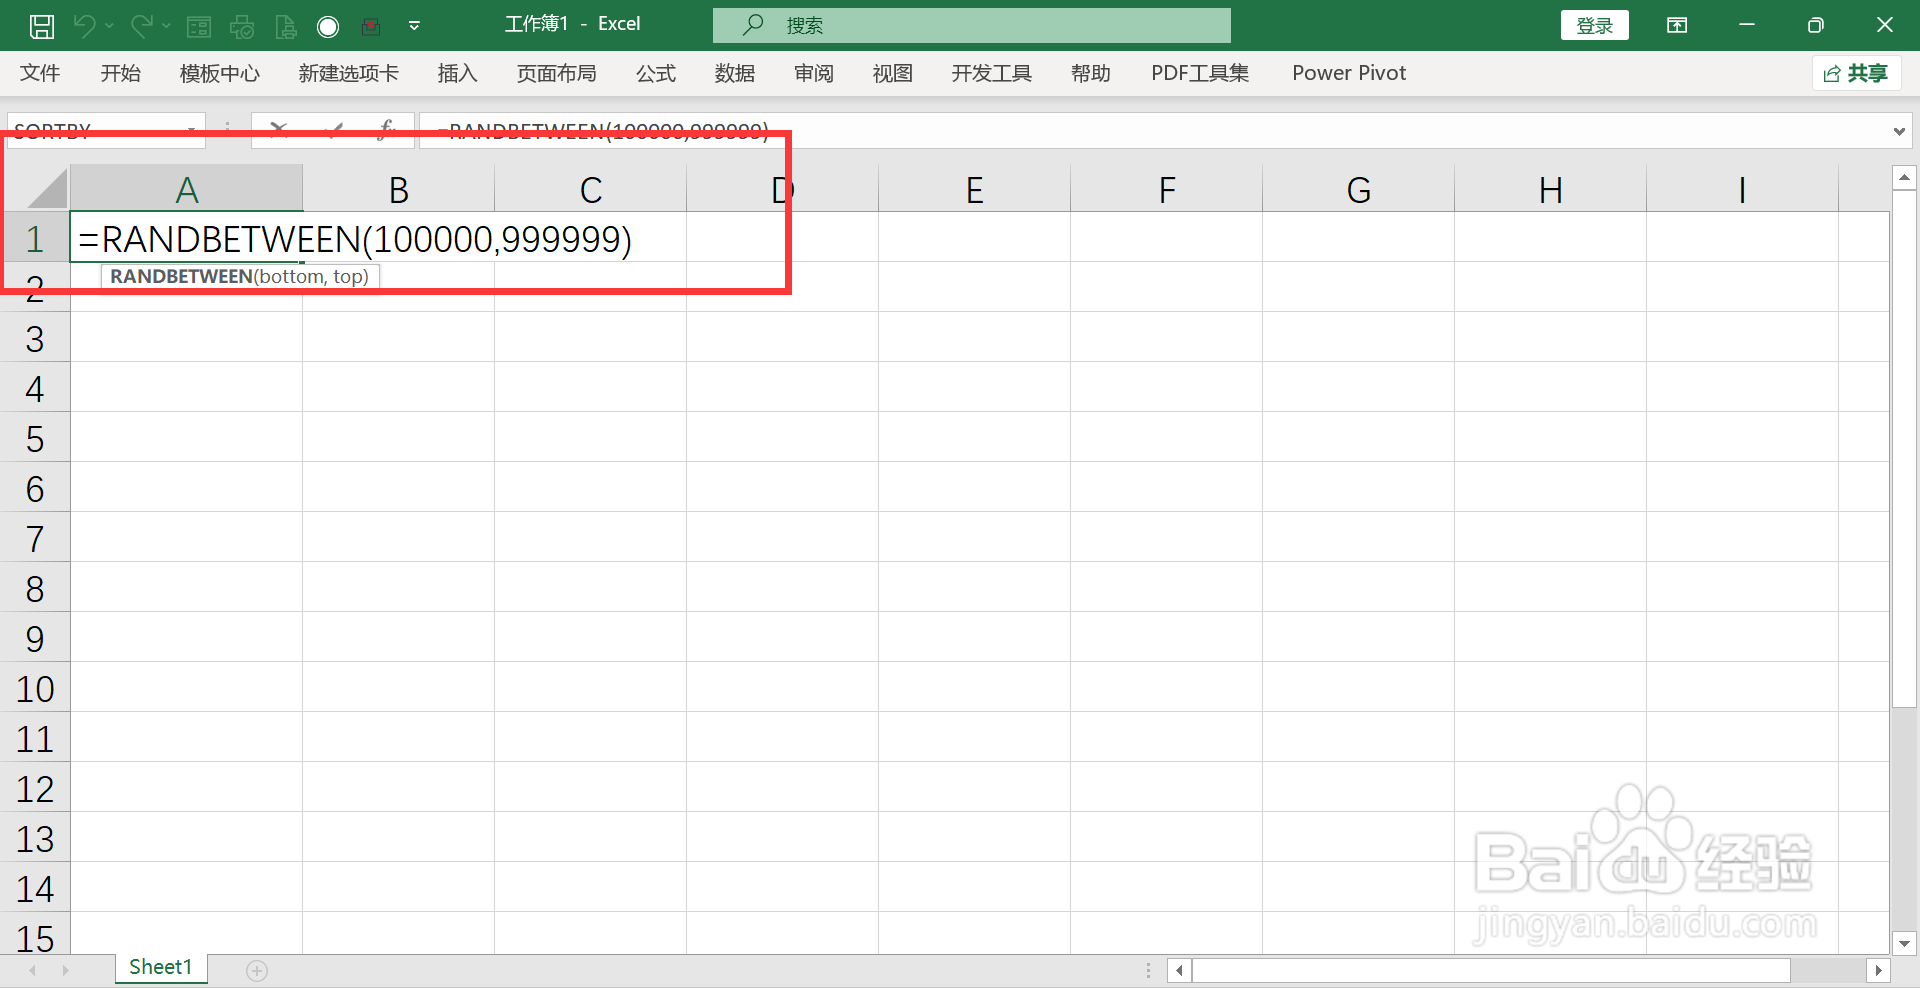Click the 共享 share button
Viewport: 1920px width, 988px height.
coord(1856,73)
